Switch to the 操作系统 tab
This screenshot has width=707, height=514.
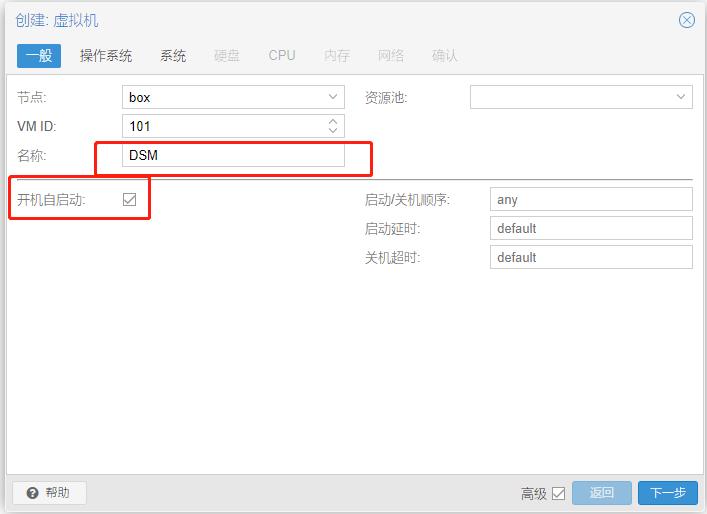pyautogui.click(x=106, y=56)
